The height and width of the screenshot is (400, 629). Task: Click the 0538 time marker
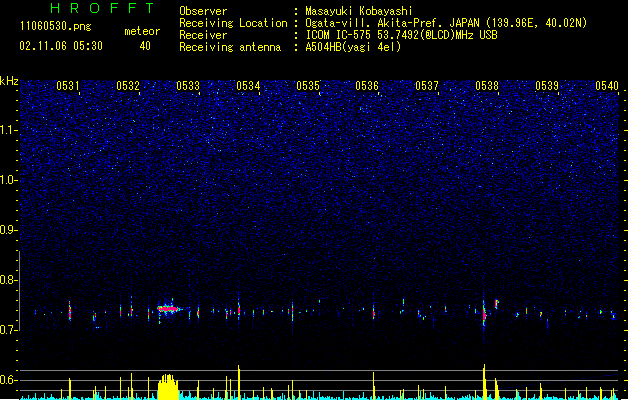(x=487, y=86)
